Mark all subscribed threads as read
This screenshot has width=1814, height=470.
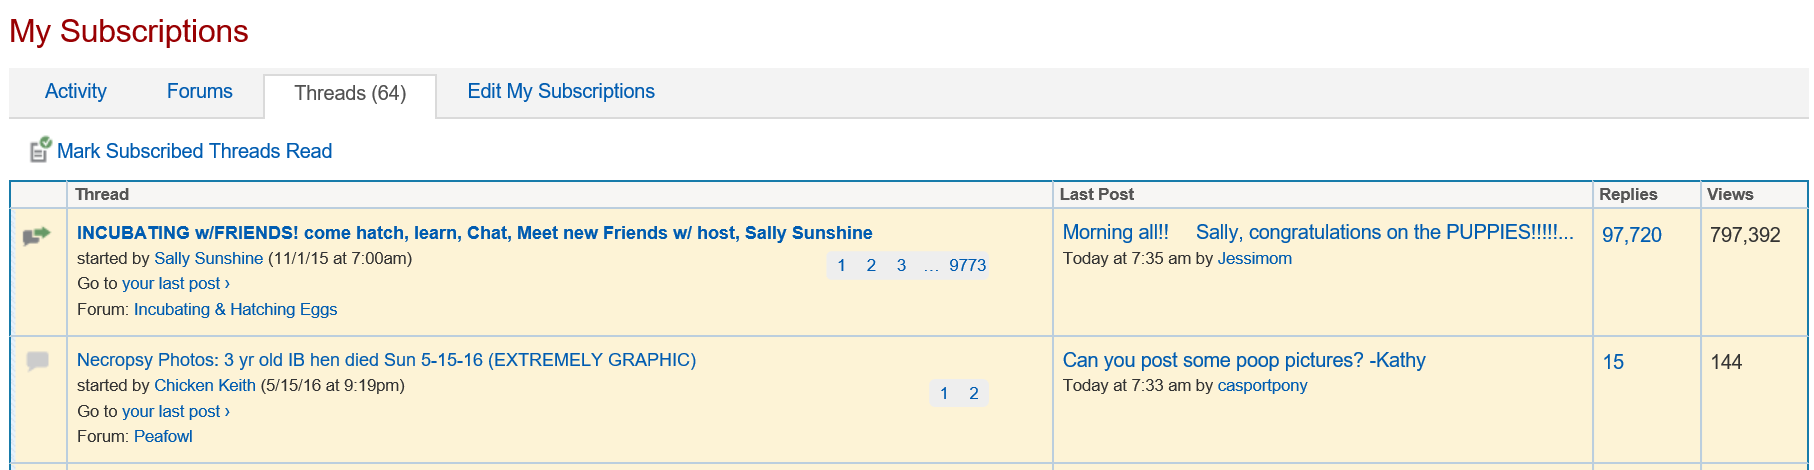pos(194,151)
